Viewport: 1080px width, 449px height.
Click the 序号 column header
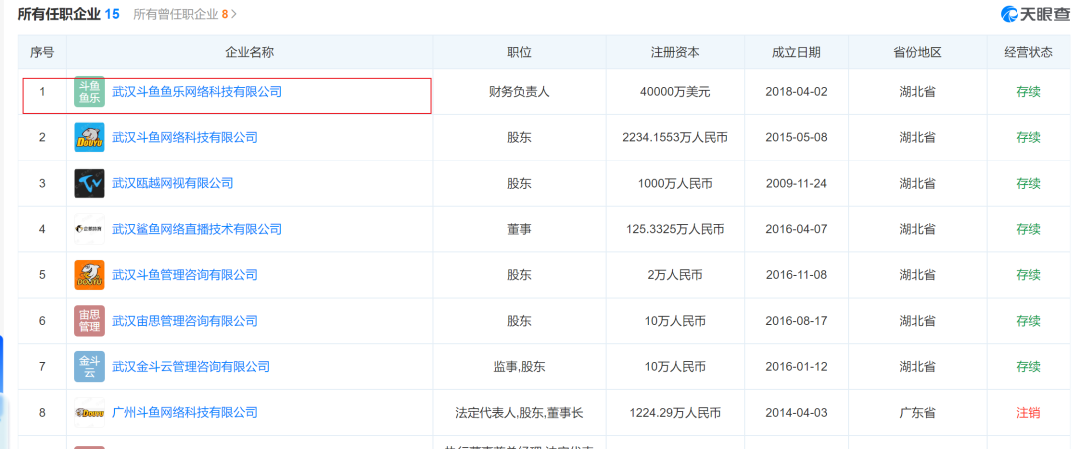pyautogui.click(x=42, y=52)
